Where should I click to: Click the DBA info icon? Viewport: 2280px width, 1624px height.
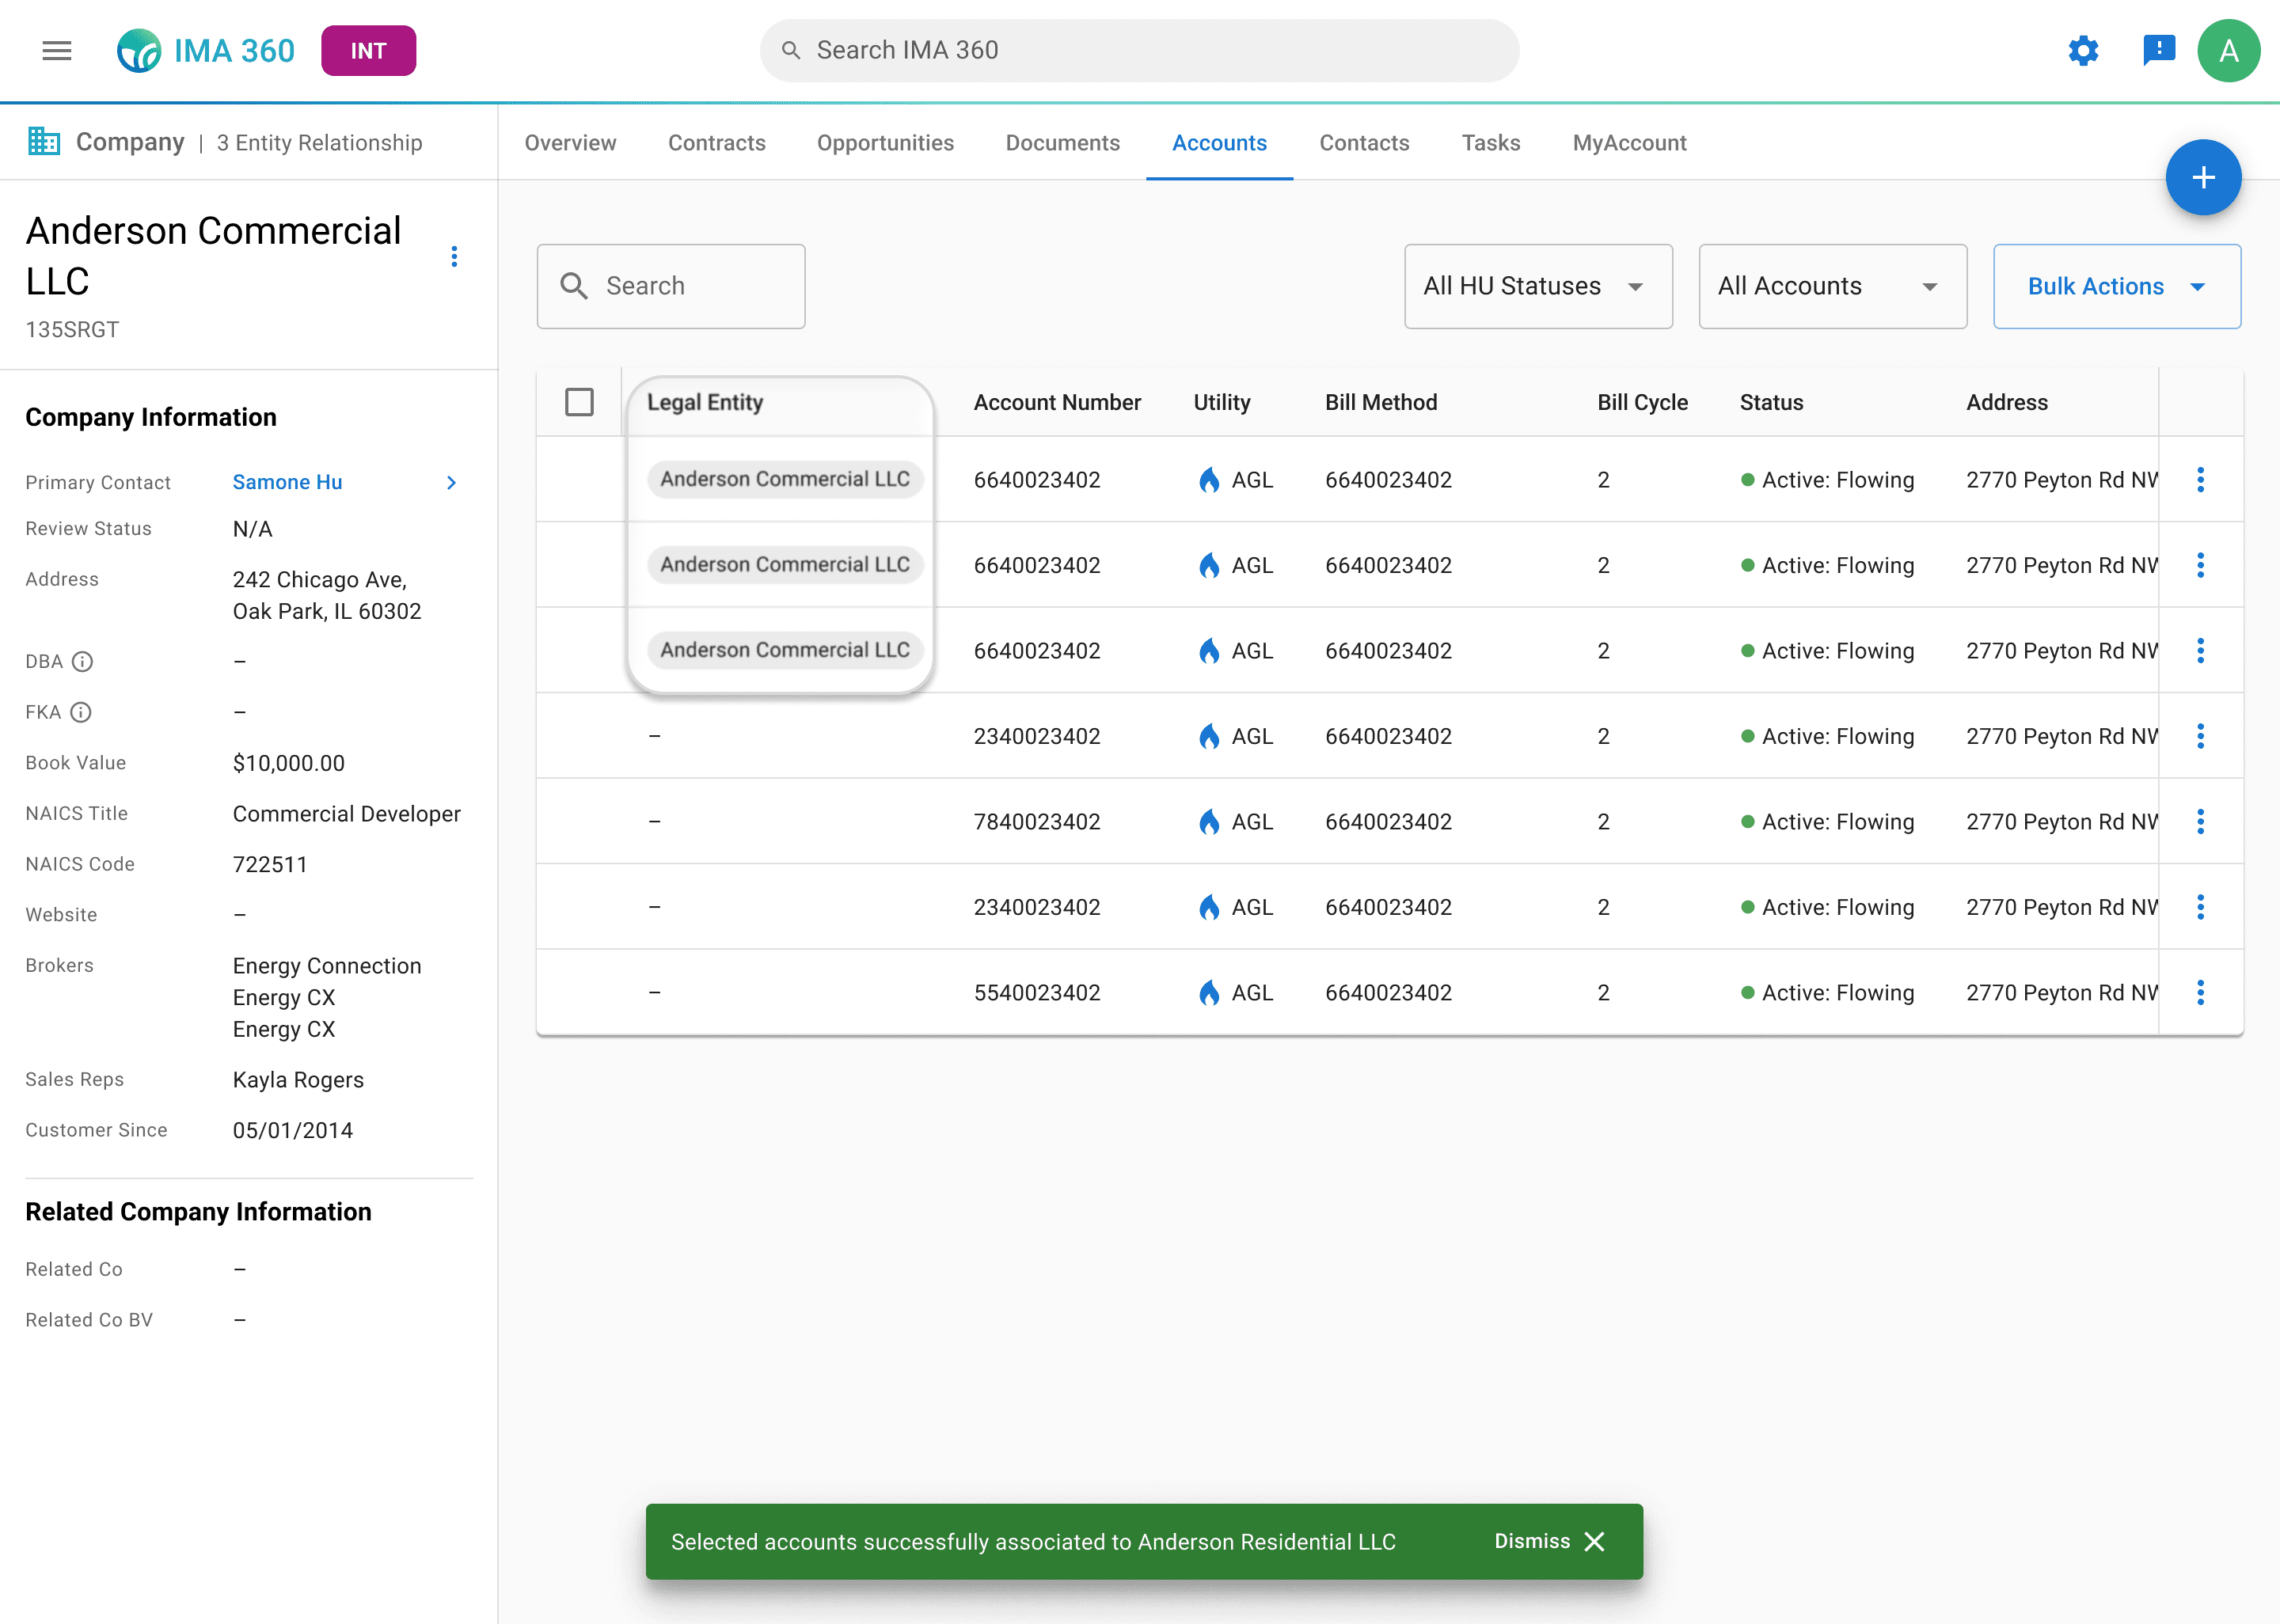(83, 662)
